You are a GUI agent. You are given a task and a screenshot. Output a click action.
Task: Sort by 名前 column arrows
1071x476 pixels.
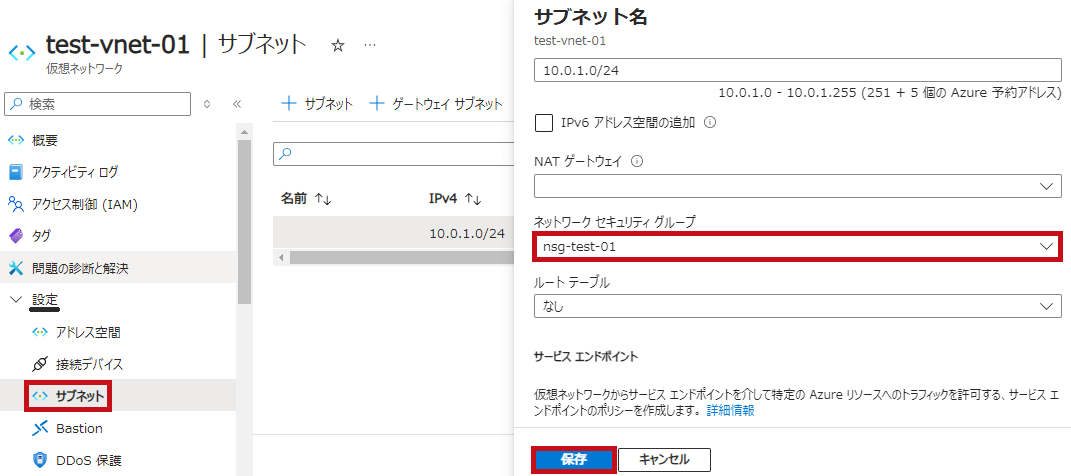click(323, 199)
